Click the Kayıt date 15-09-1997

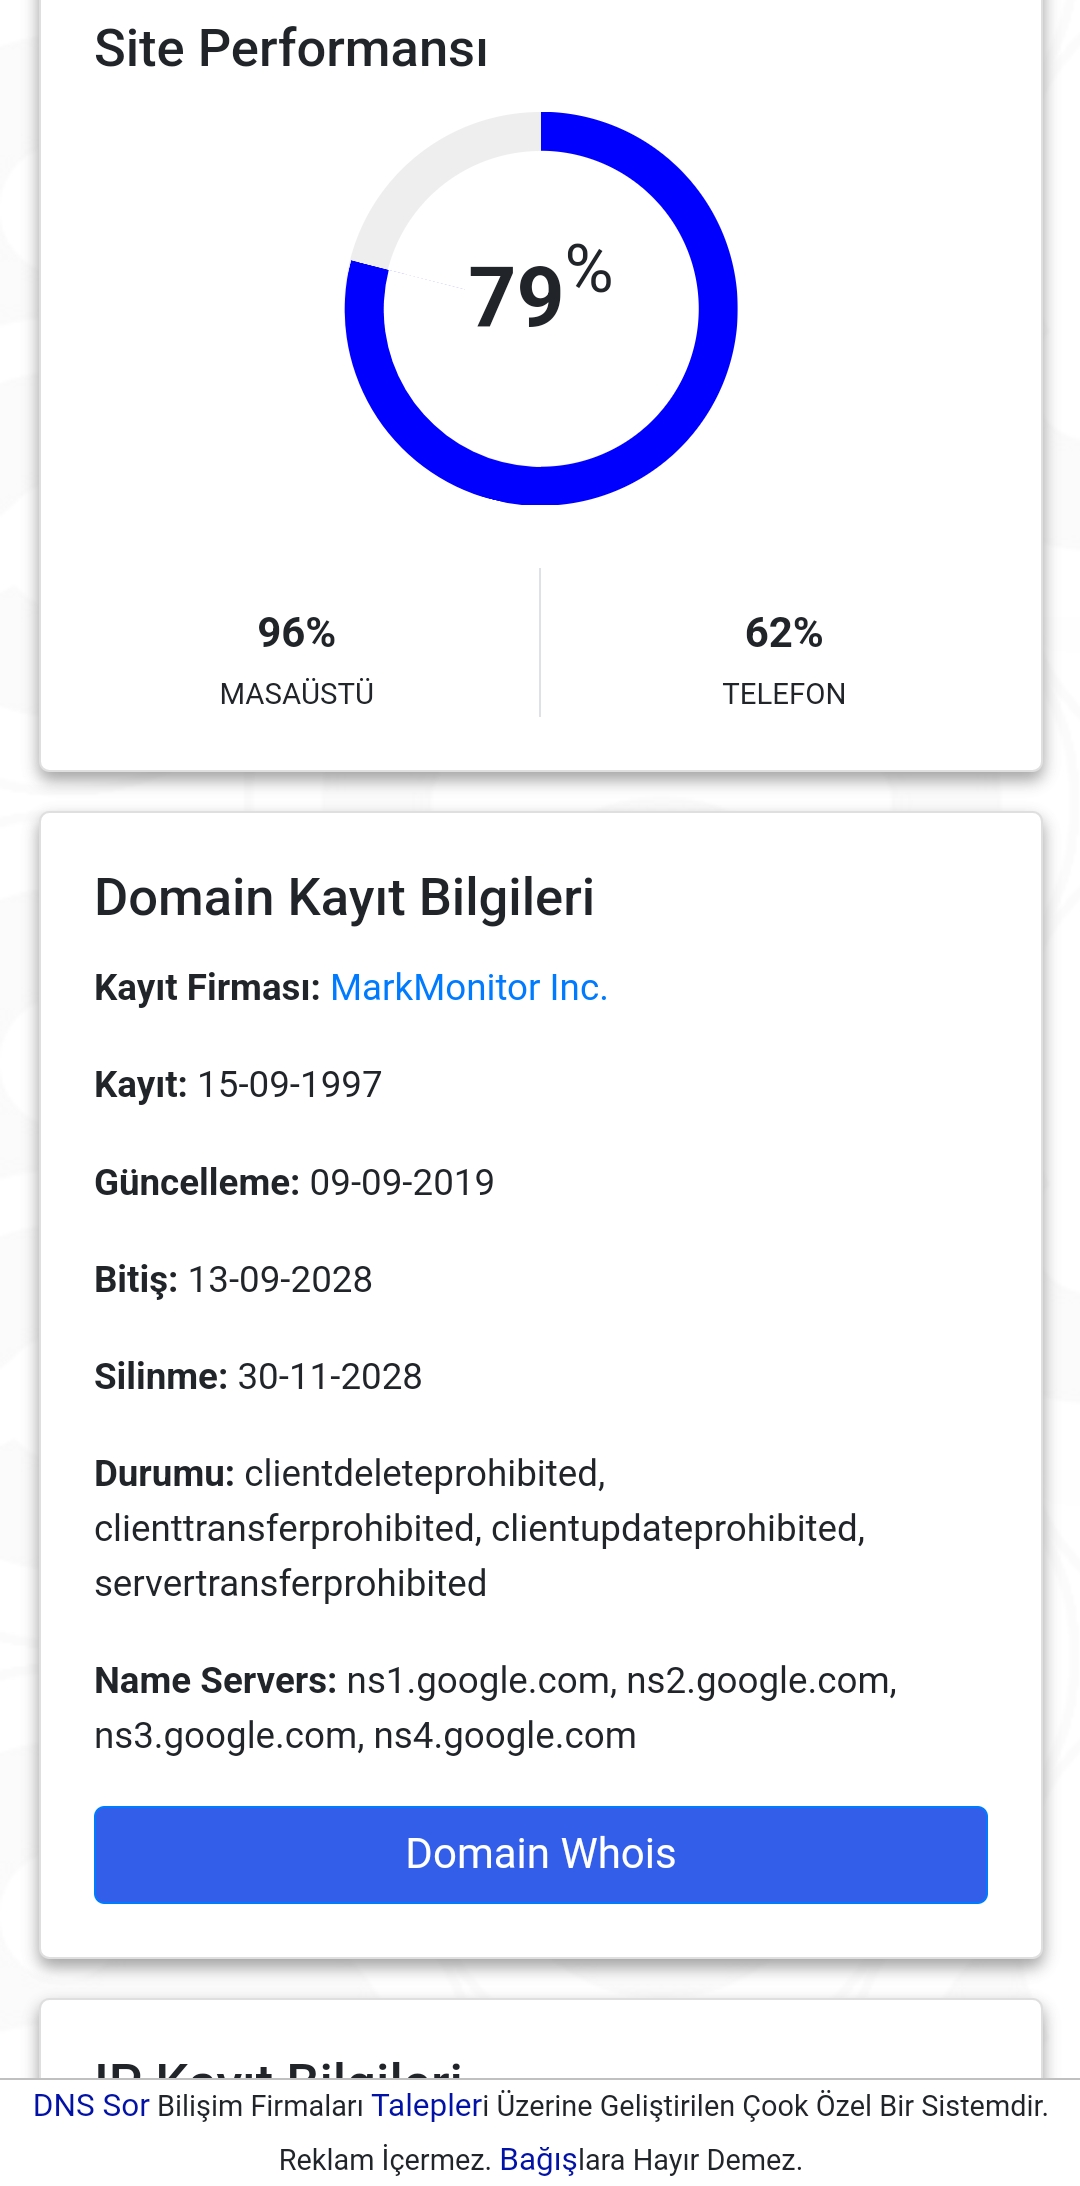[290, 1084]
